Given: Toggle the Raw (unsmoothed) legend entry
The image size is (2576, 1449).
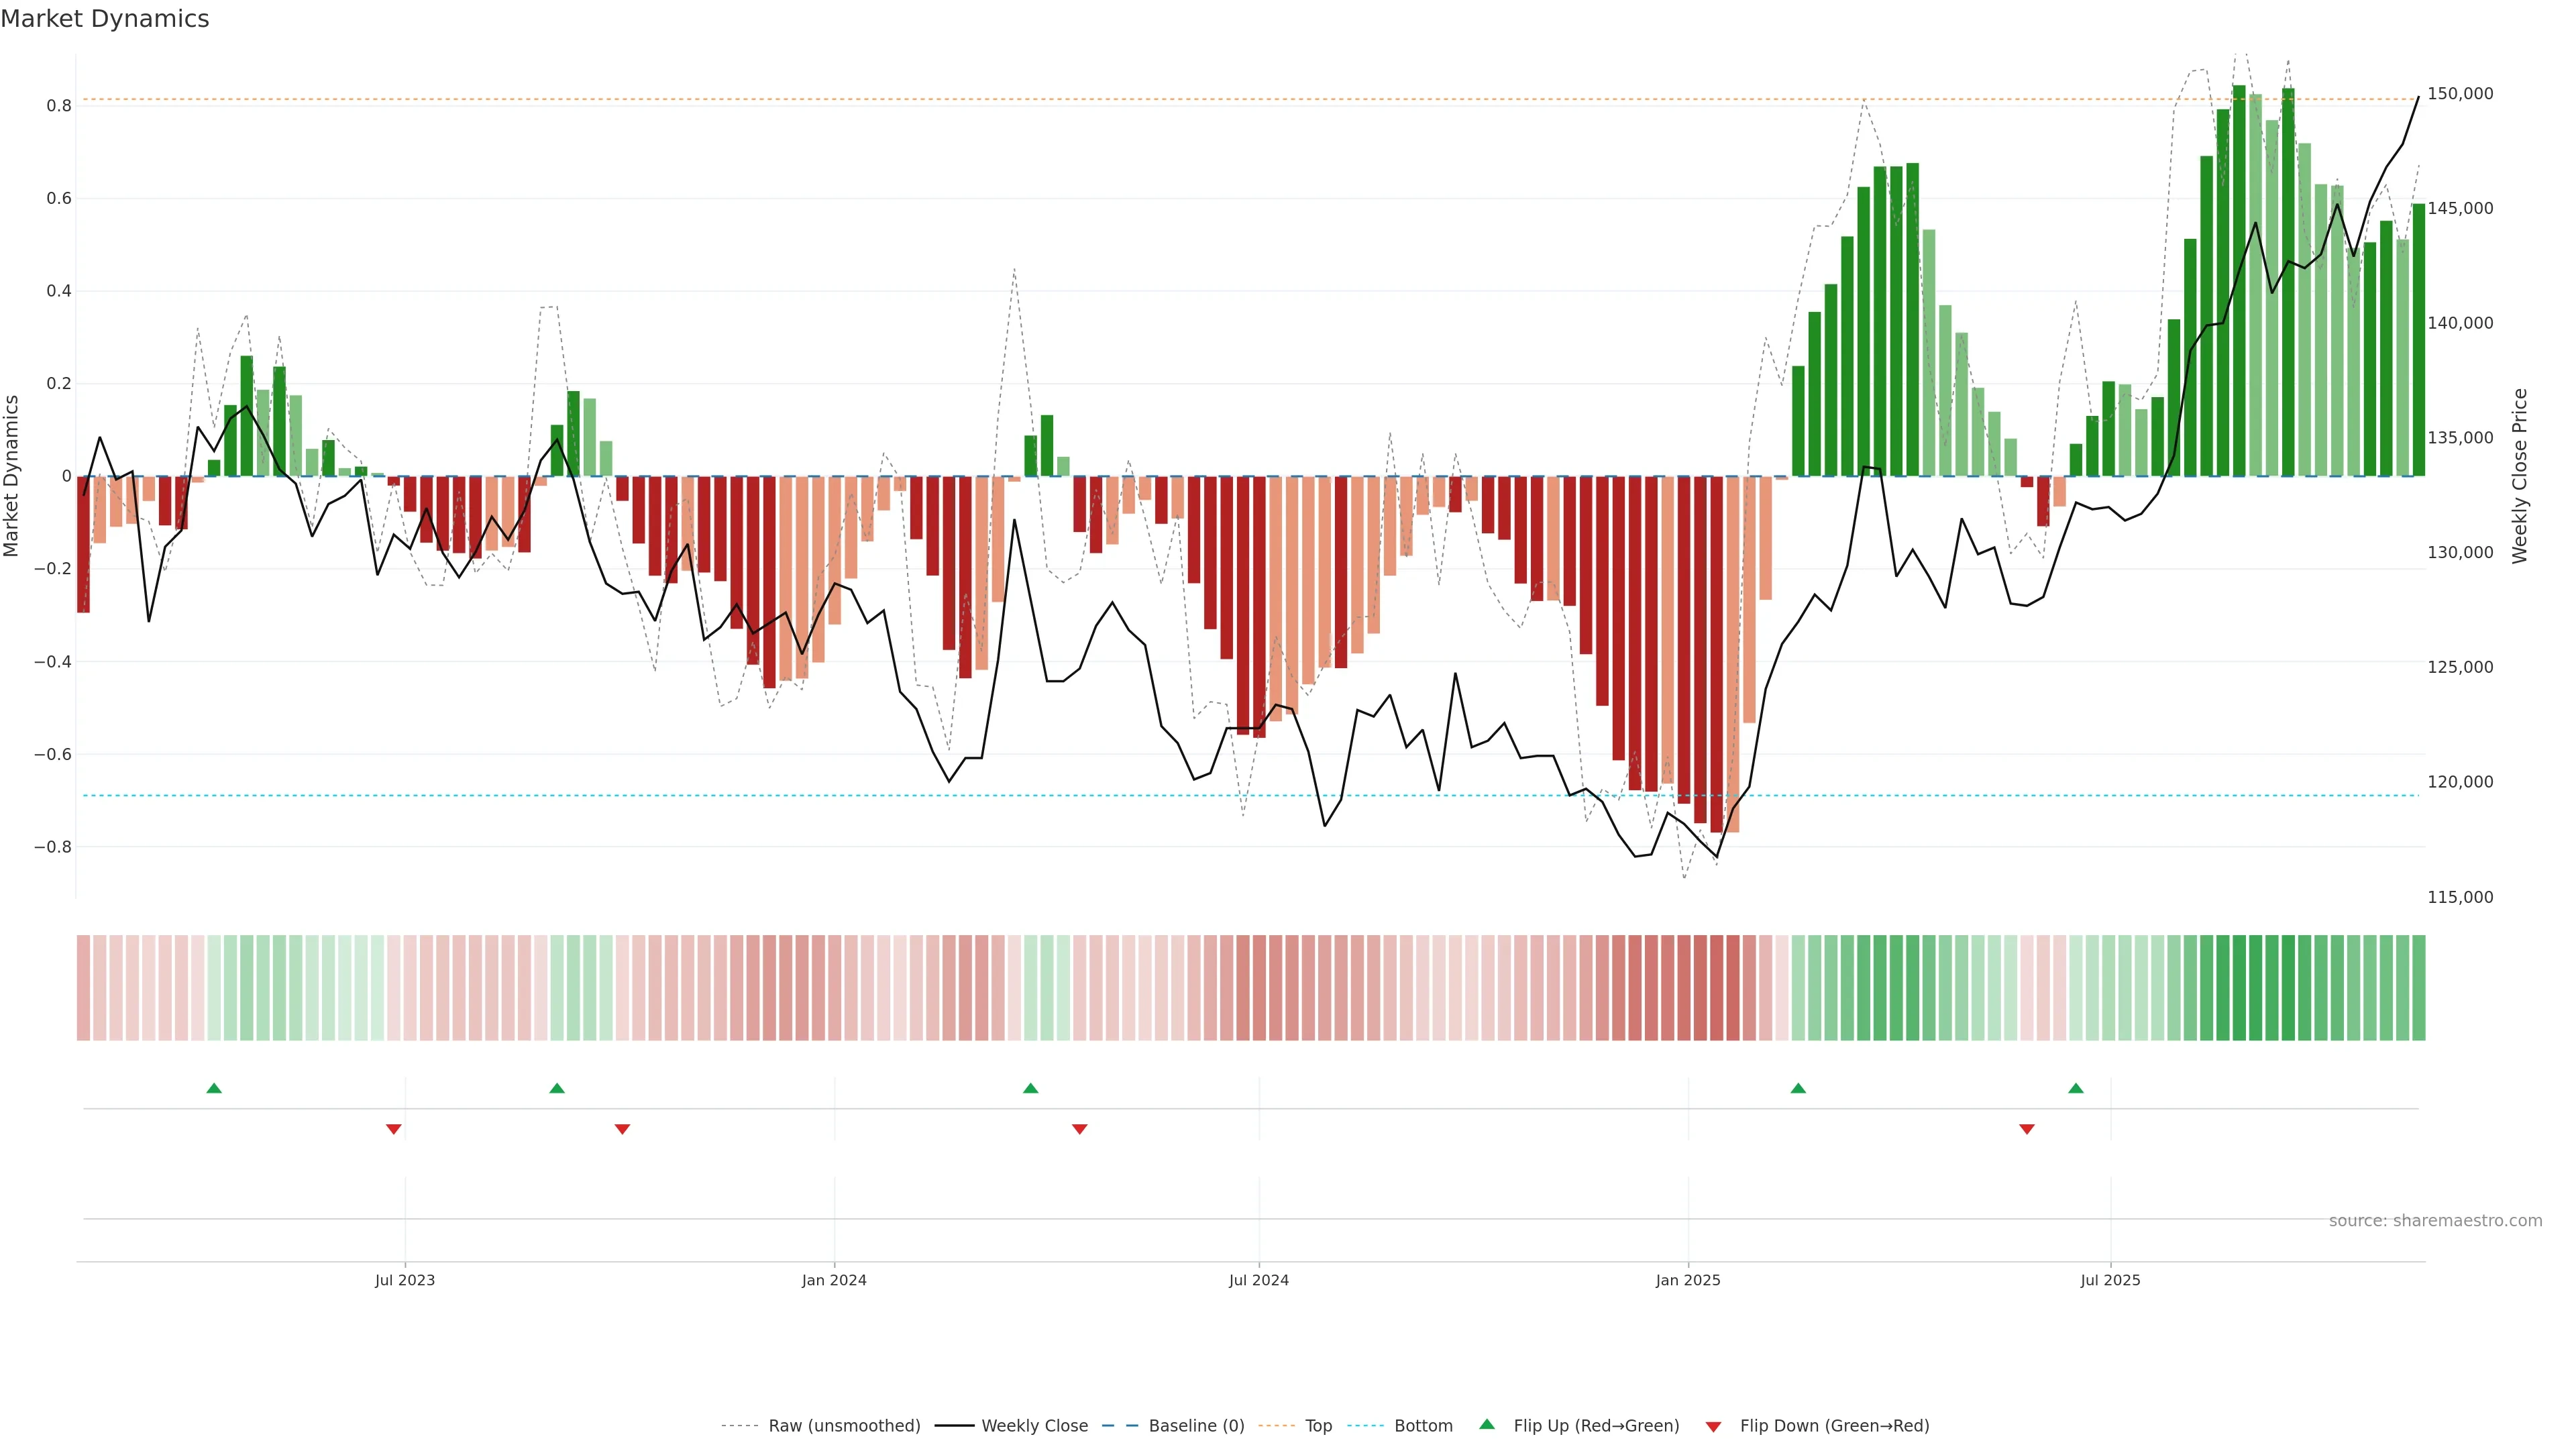Looking at the screenshot, I should coord(844,1426).
